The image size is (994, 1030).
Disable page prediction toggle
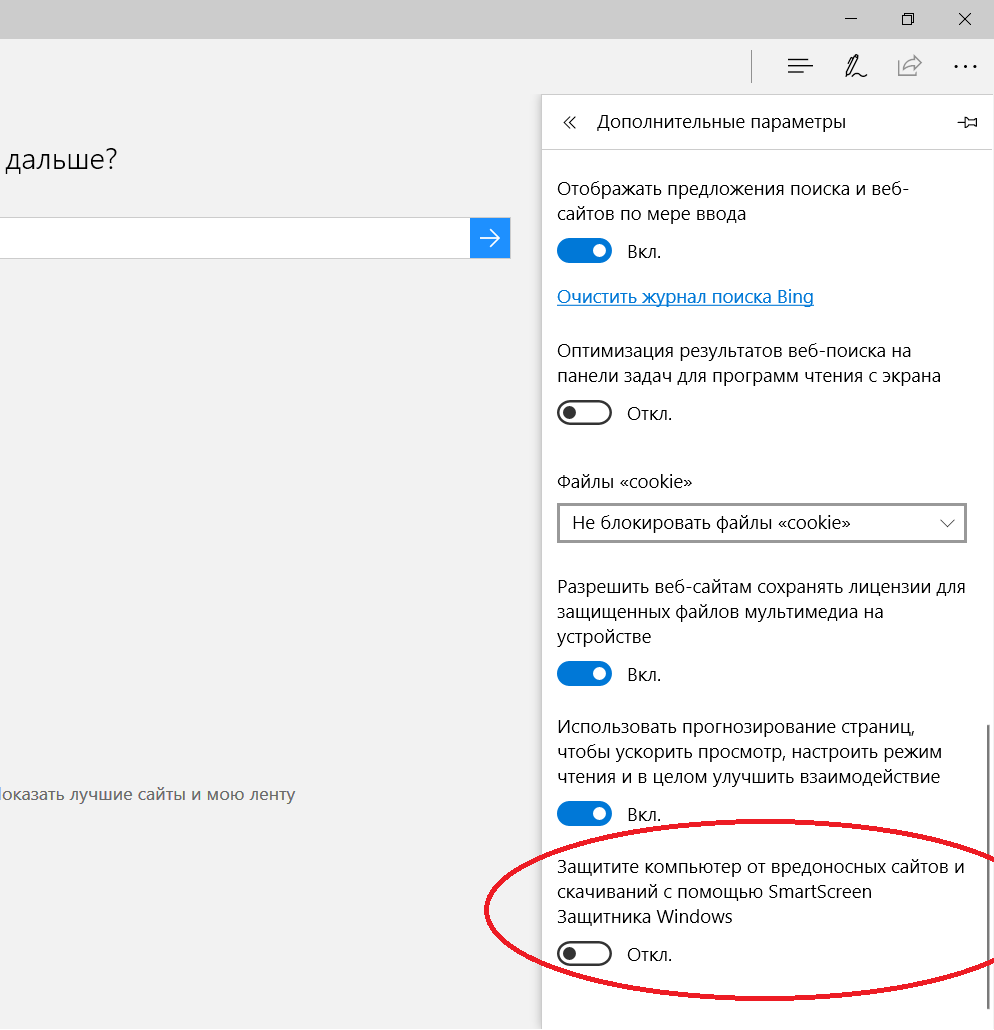tap(584, 814)
